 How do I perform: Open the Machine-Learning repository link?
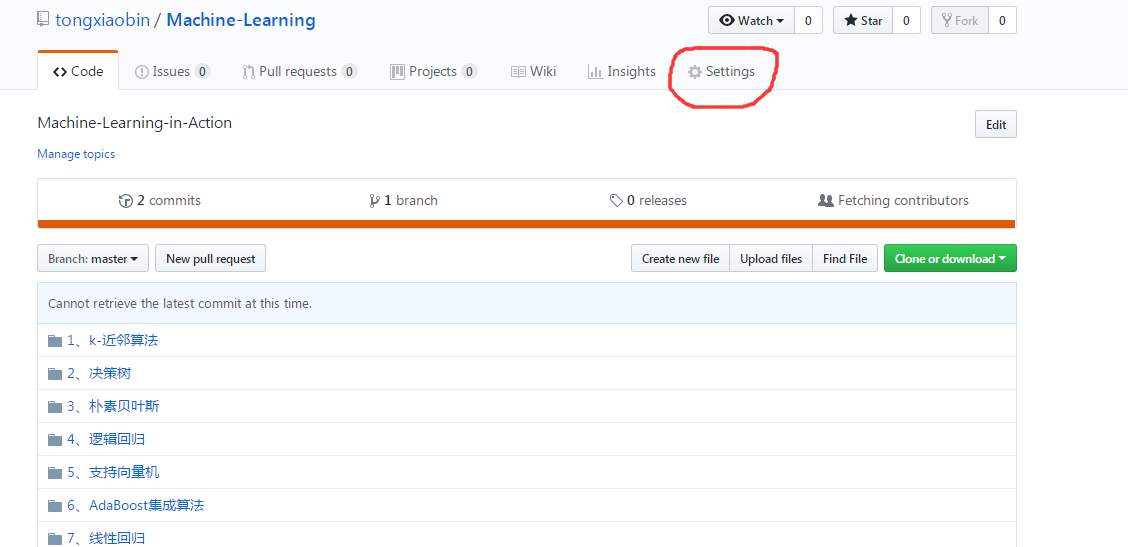(241, 20)
